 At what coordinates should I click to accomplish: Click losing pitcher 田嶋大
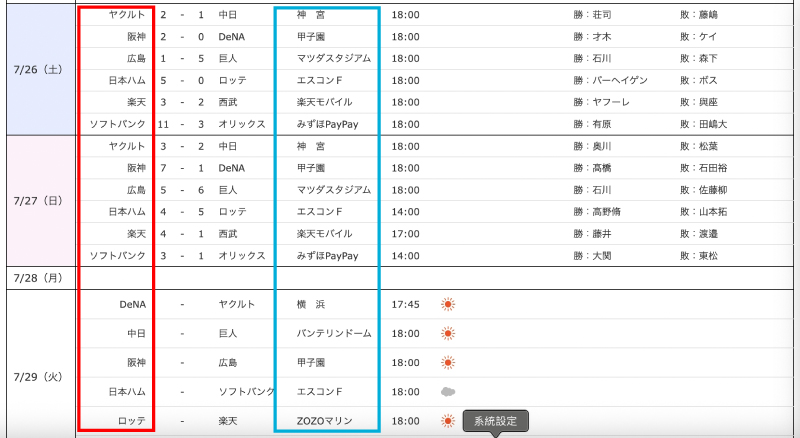704,124
